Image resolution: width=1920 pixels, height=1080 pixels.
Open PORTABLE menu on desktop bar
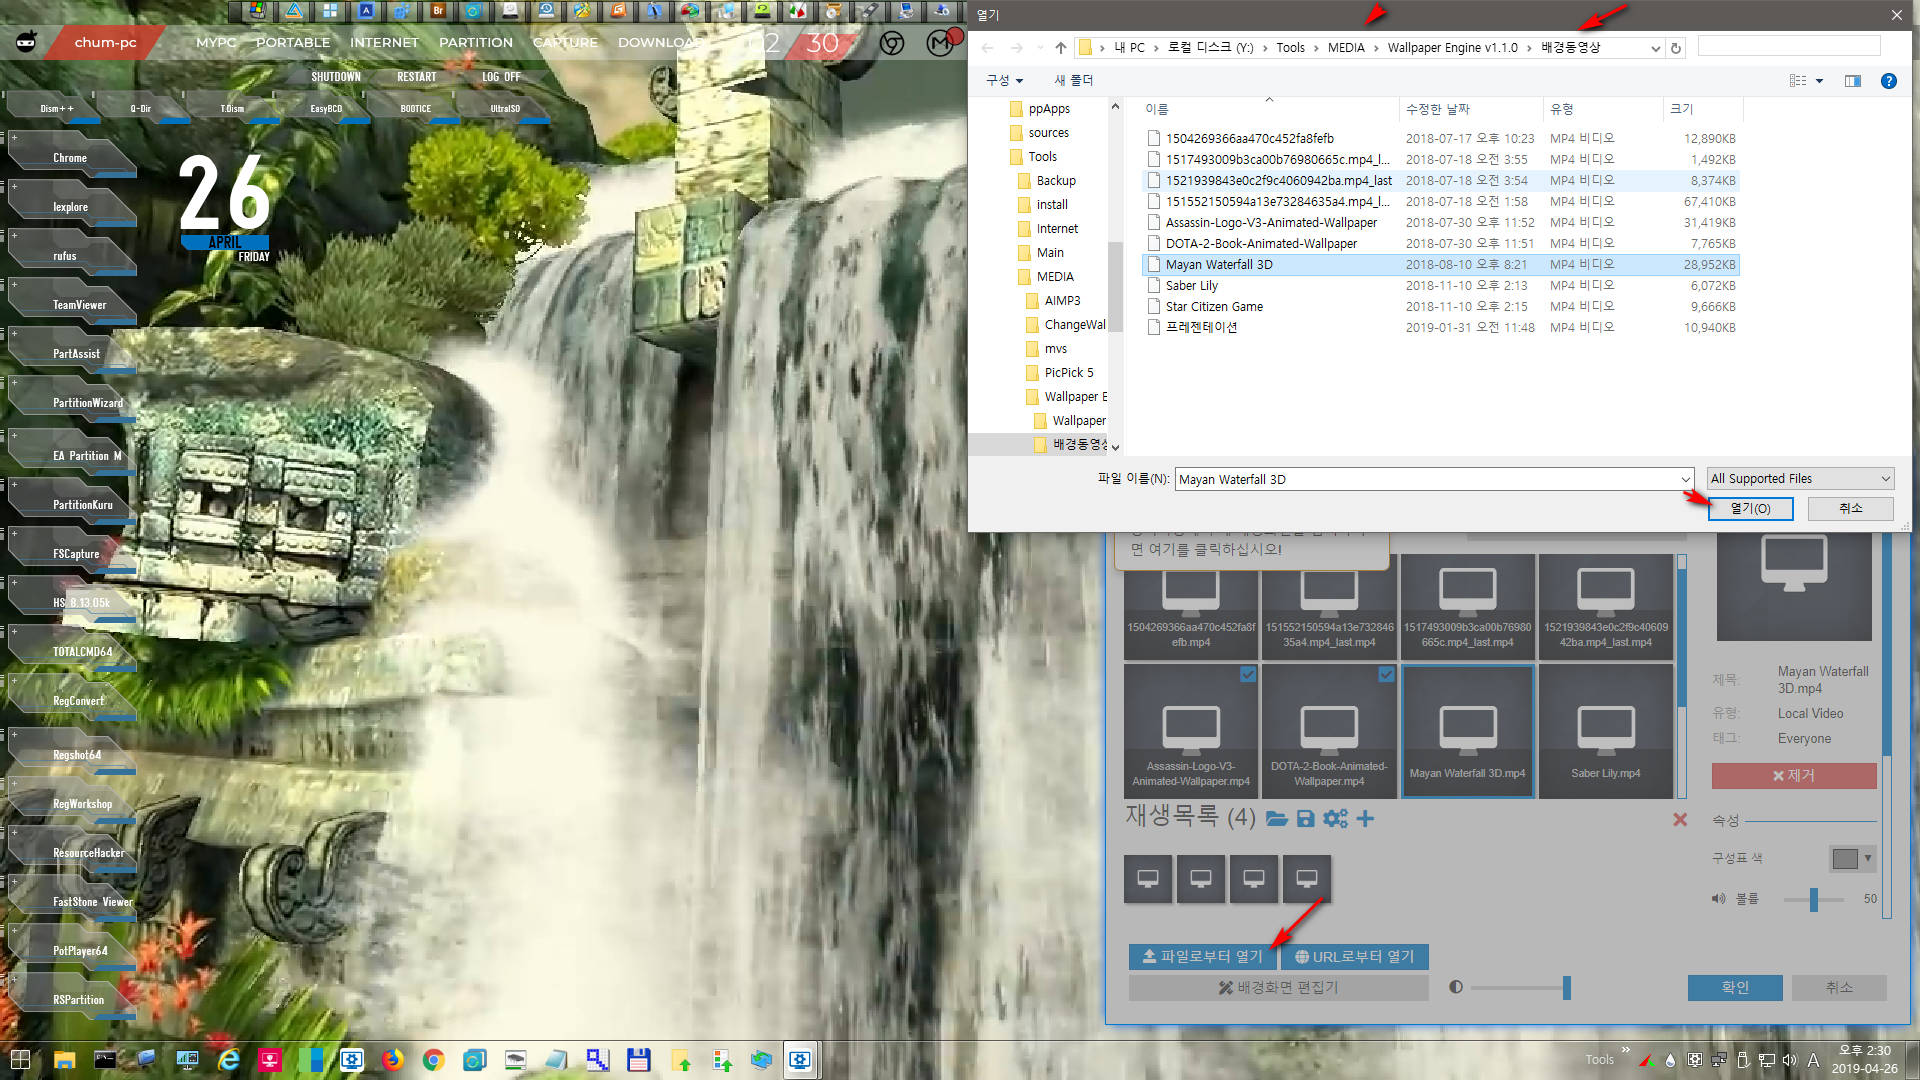coord(293,43)
